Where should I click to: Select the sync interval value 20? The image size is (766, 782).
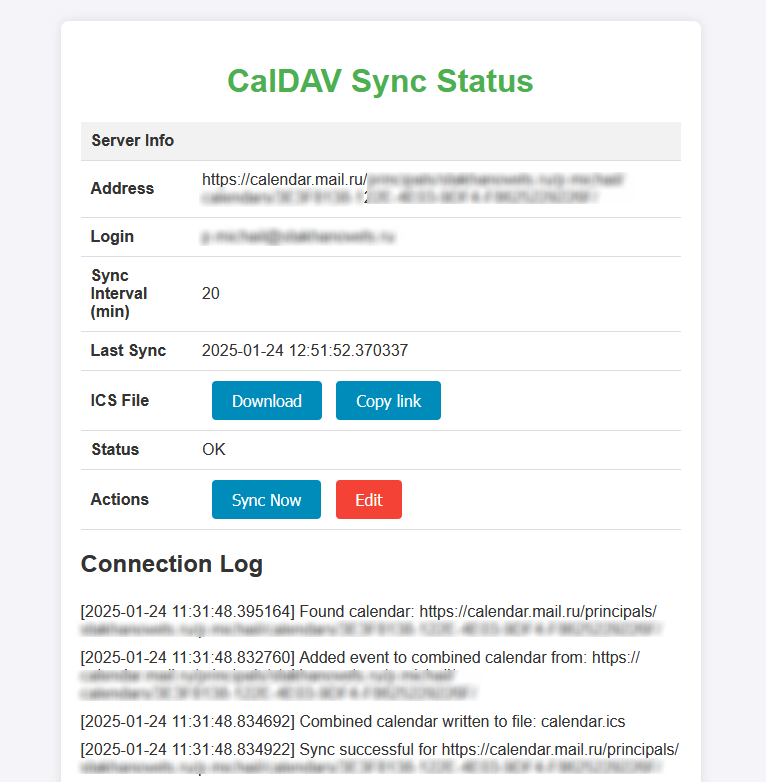(211, 294)
